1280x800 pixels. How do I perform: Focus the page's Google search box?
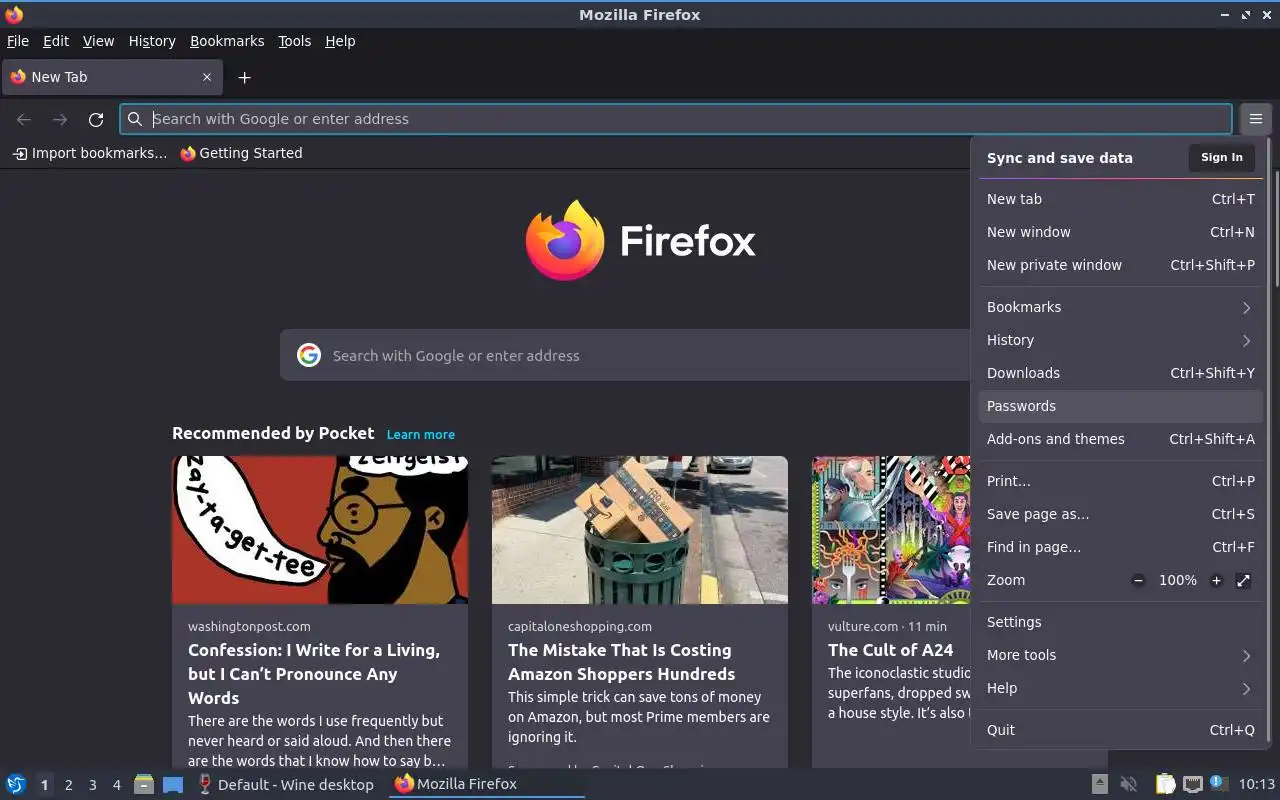pos(625,355)
